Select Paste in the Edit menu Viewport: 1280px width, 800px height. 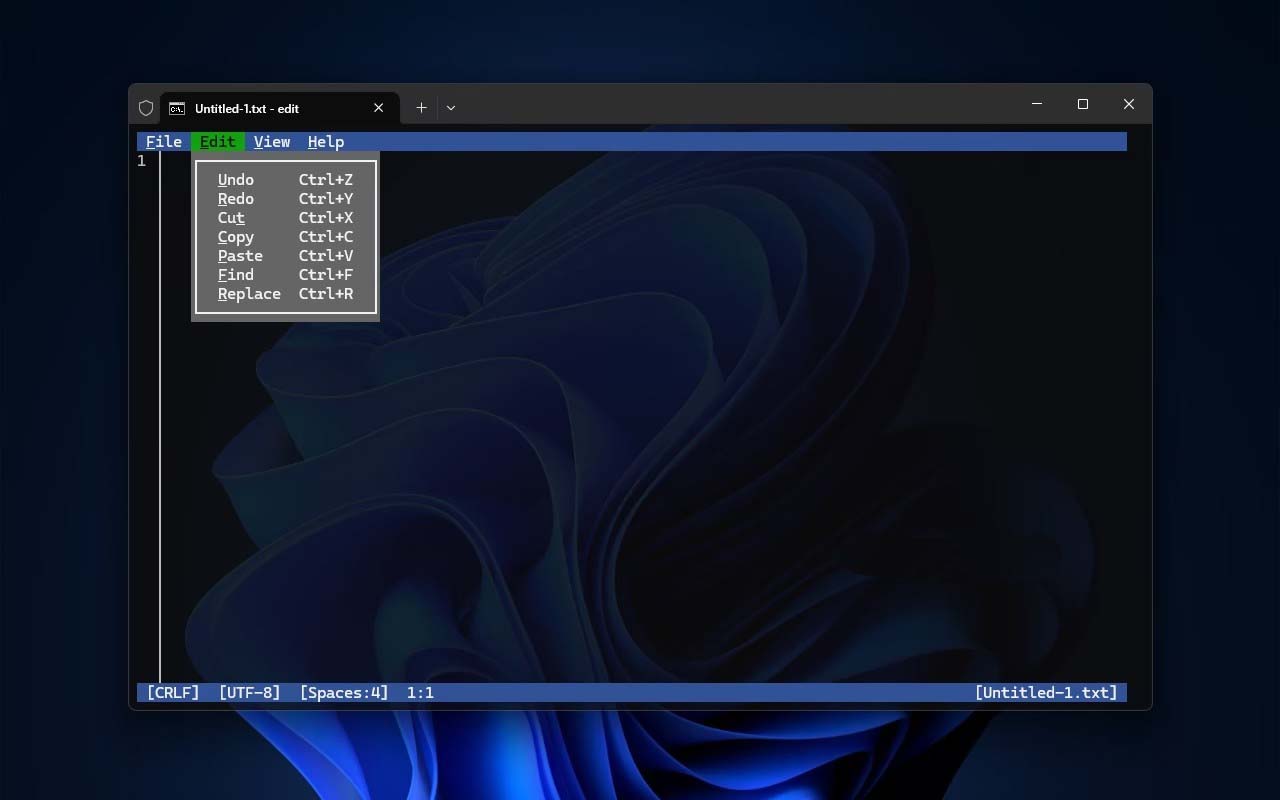click(x=285, y=256)
